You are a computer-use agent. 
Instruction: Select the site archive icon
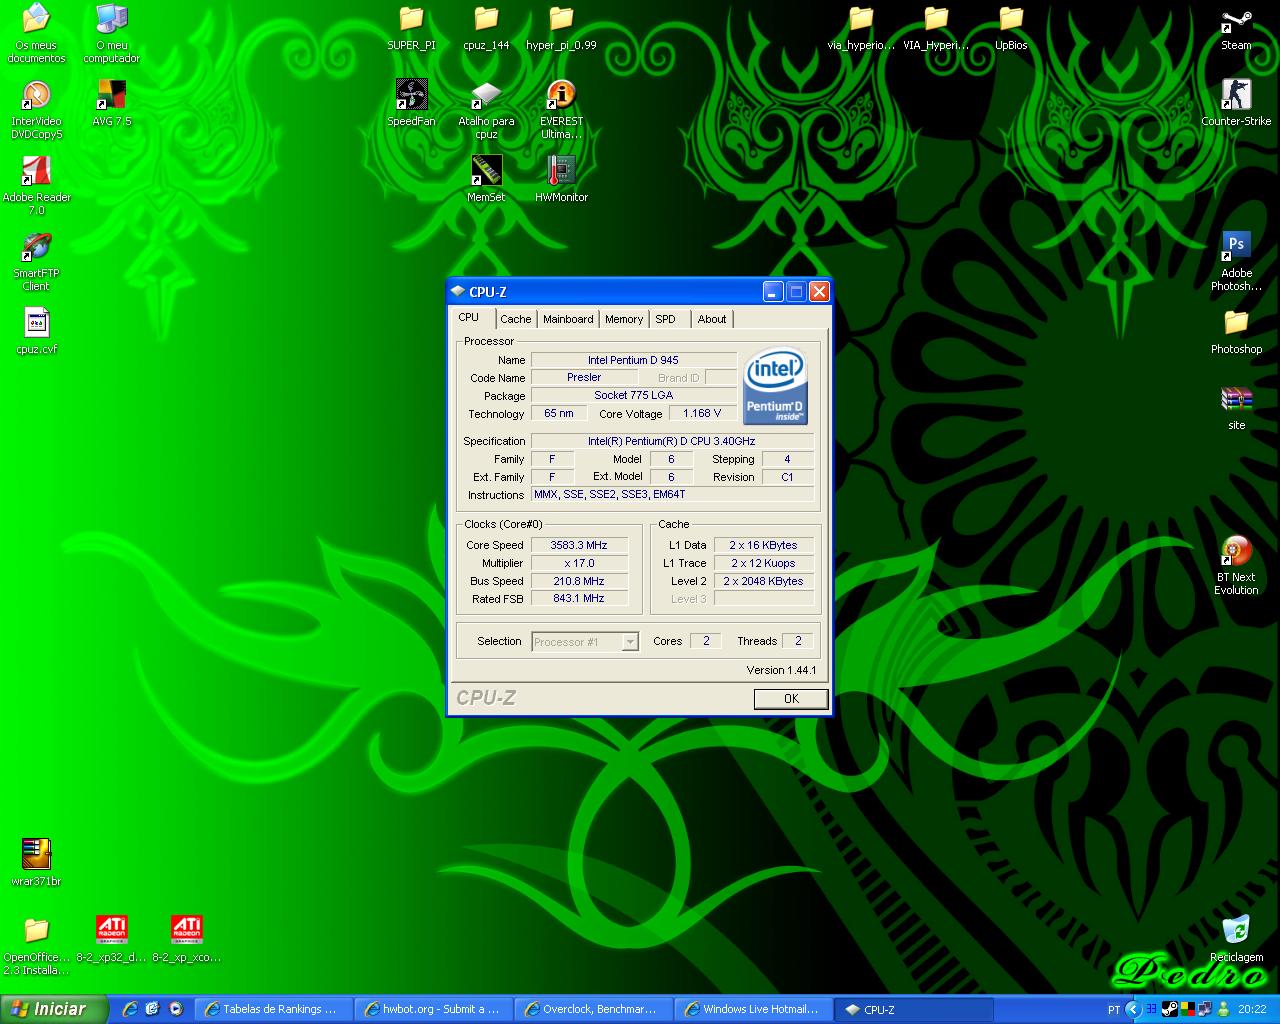(x=1236, y=408)
